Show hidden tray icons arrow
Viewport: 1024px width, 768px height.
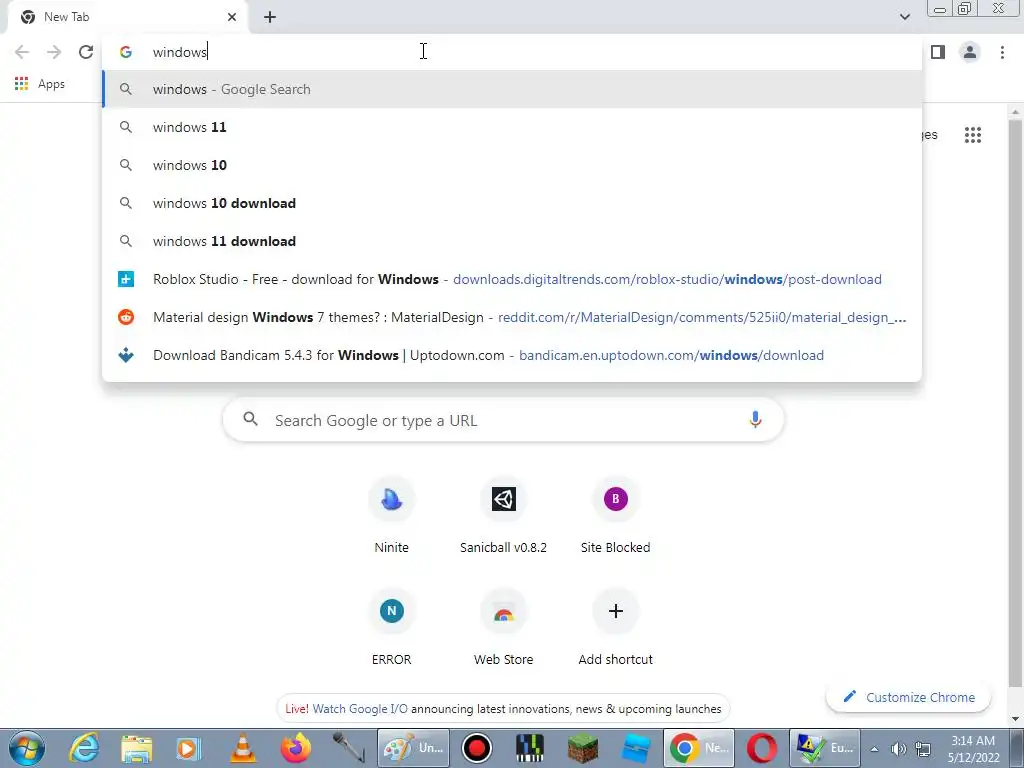[874, 748]
